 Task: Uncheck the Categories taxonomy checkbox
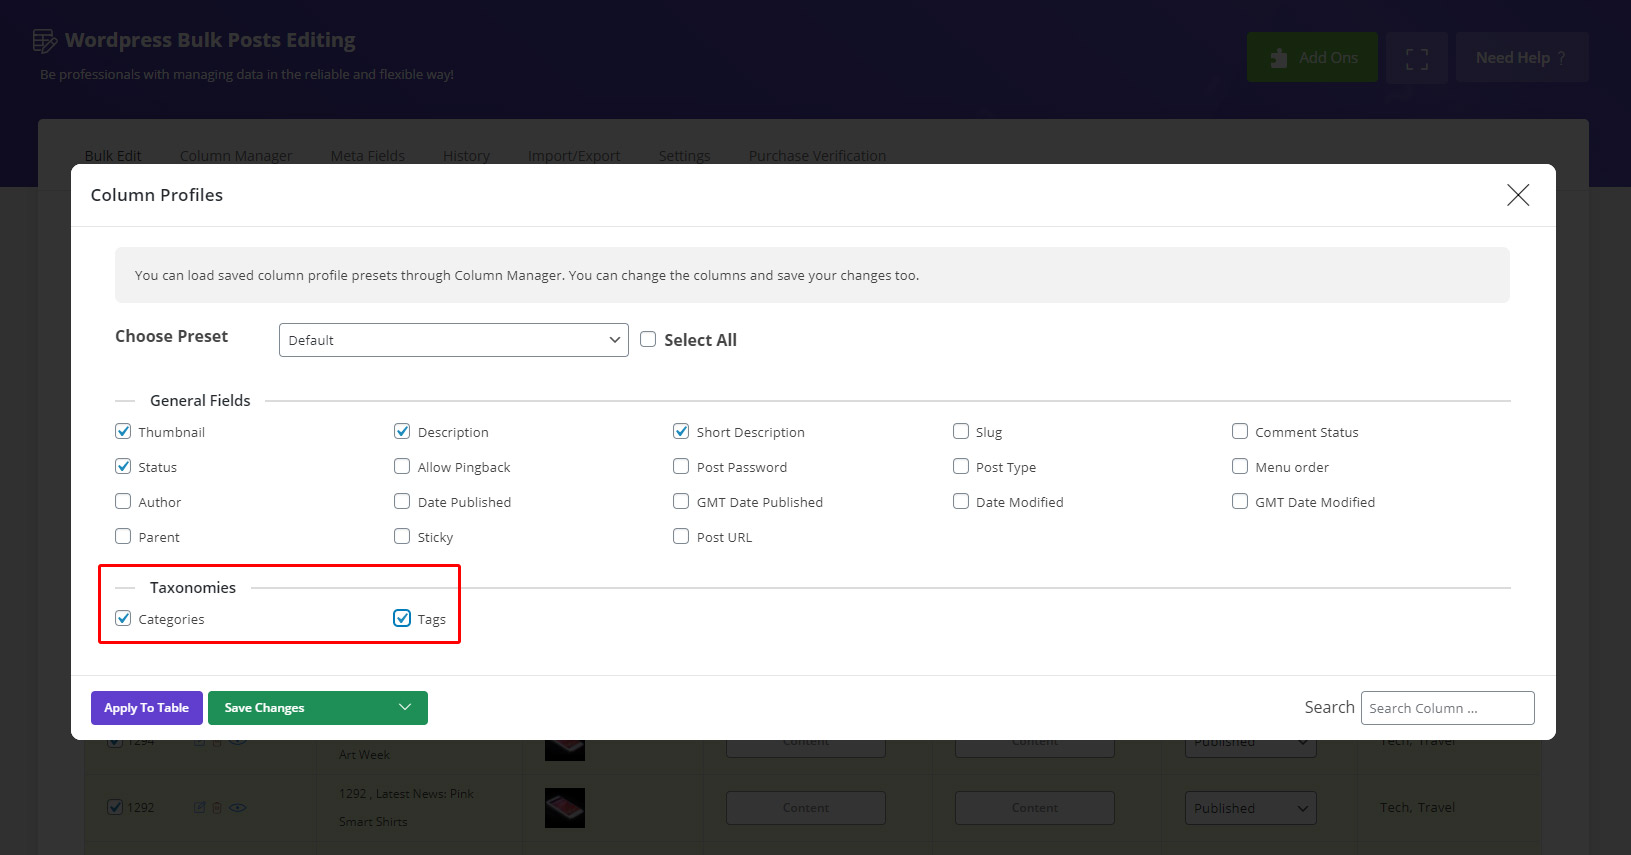click(123, 618)
